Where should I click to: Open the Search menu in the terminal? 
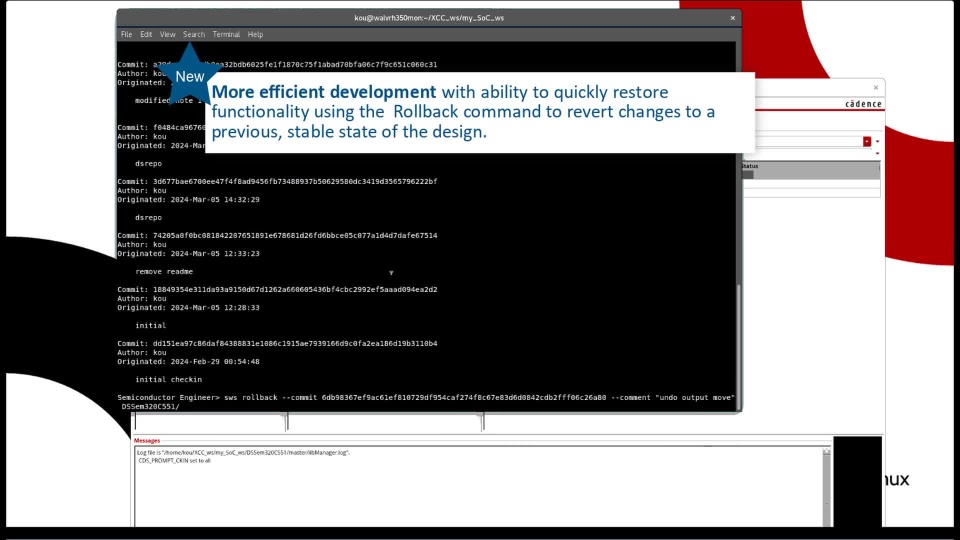click(193, 34)
